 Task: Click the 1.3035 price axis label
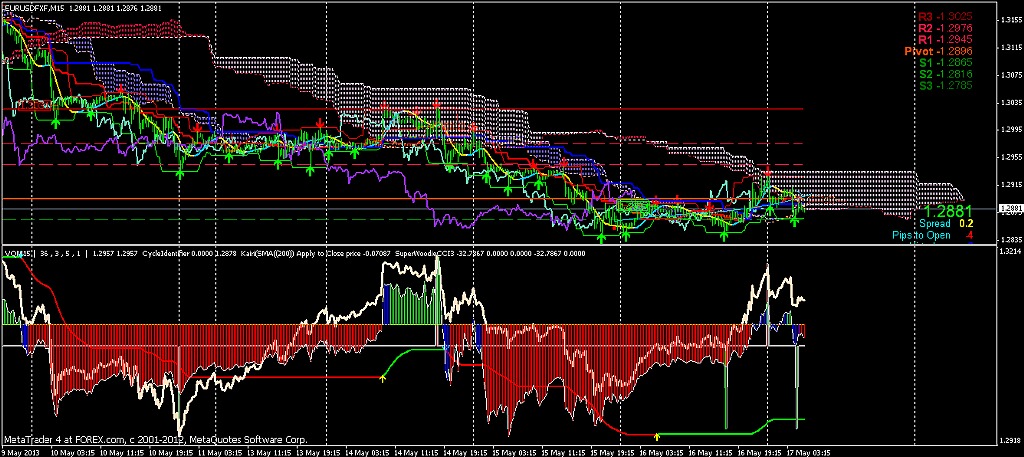point(1010,102)
